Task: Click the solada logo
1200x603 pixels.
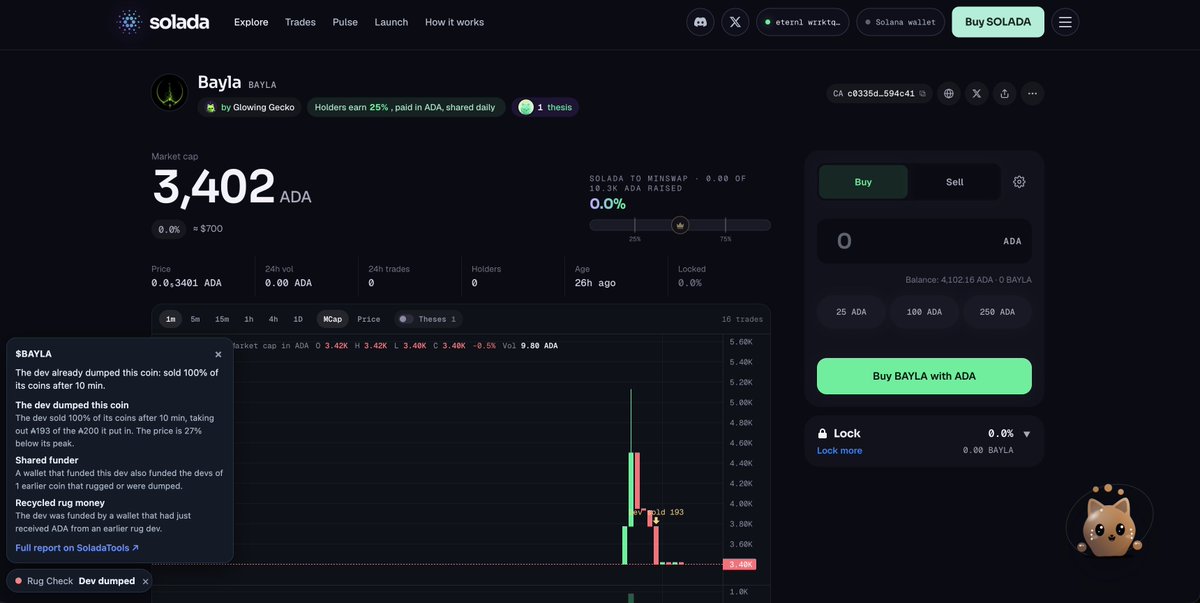Action: point(162,22)
